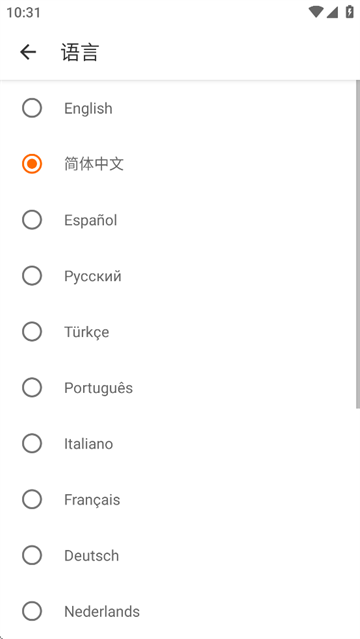Select the Italiano radio button
The image size is (360, 639).
pyautogui.click(x=32, y=443)
